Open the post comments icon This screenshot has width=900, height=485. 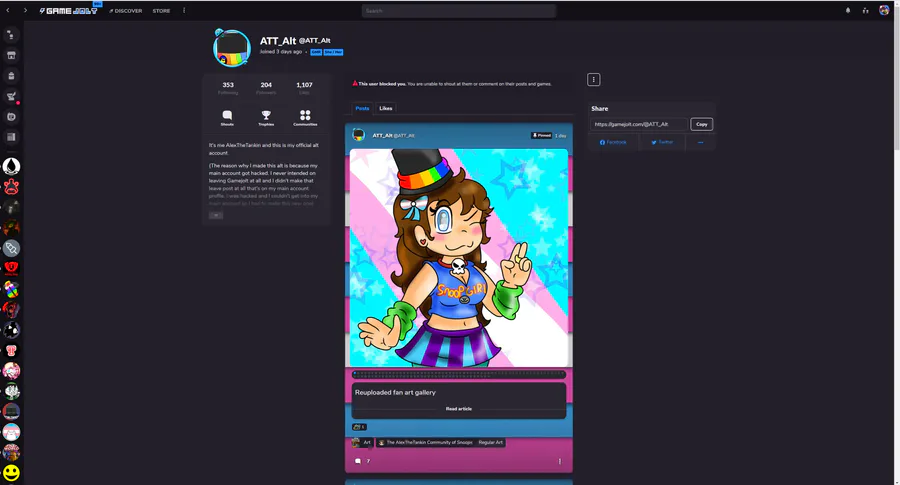pyautogui.click(x=358, y=461)
